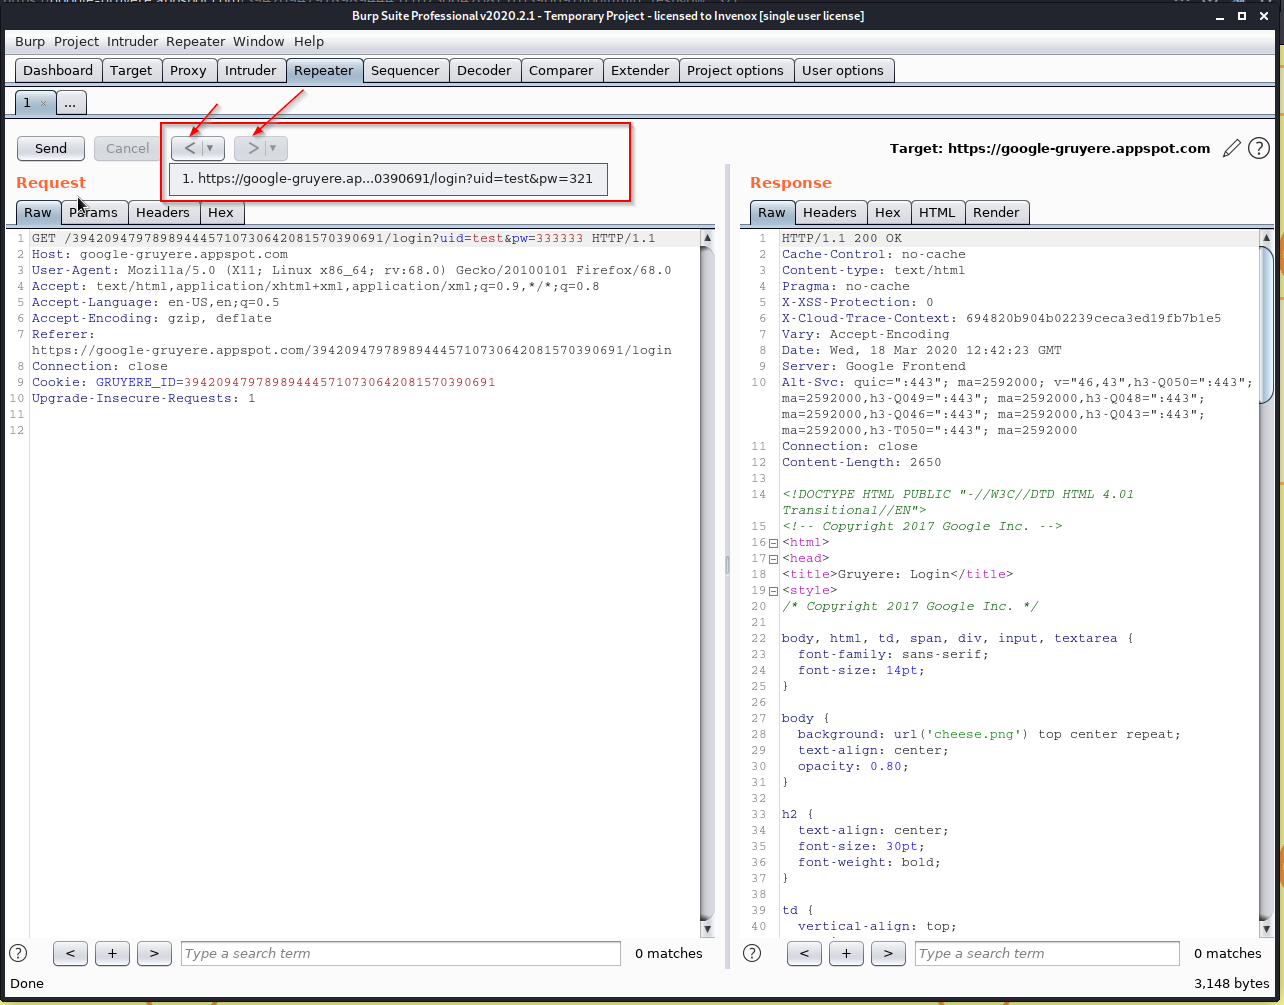Send the request
The width and height of the screenshot is (1284, 1005).
point(51,148)
